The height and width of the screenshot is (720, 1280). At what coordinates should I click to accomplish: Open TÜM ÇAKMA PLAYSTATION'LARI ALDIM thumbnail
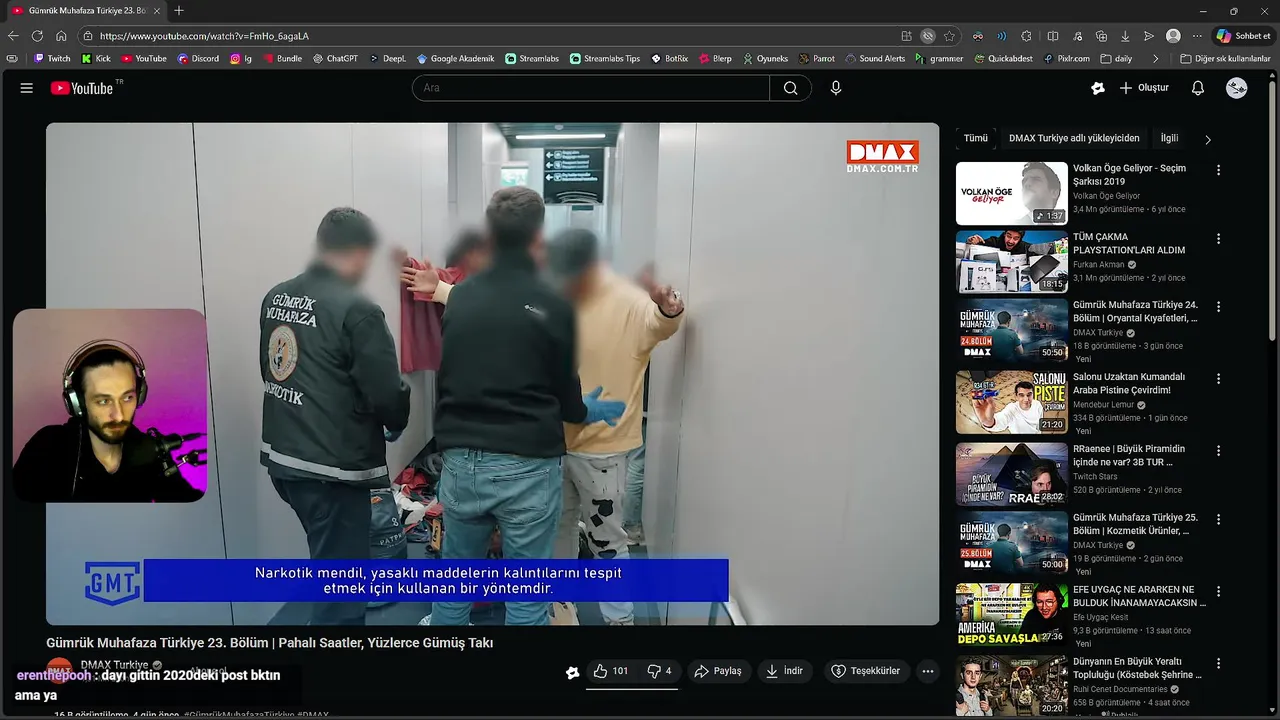(1011, 262)
